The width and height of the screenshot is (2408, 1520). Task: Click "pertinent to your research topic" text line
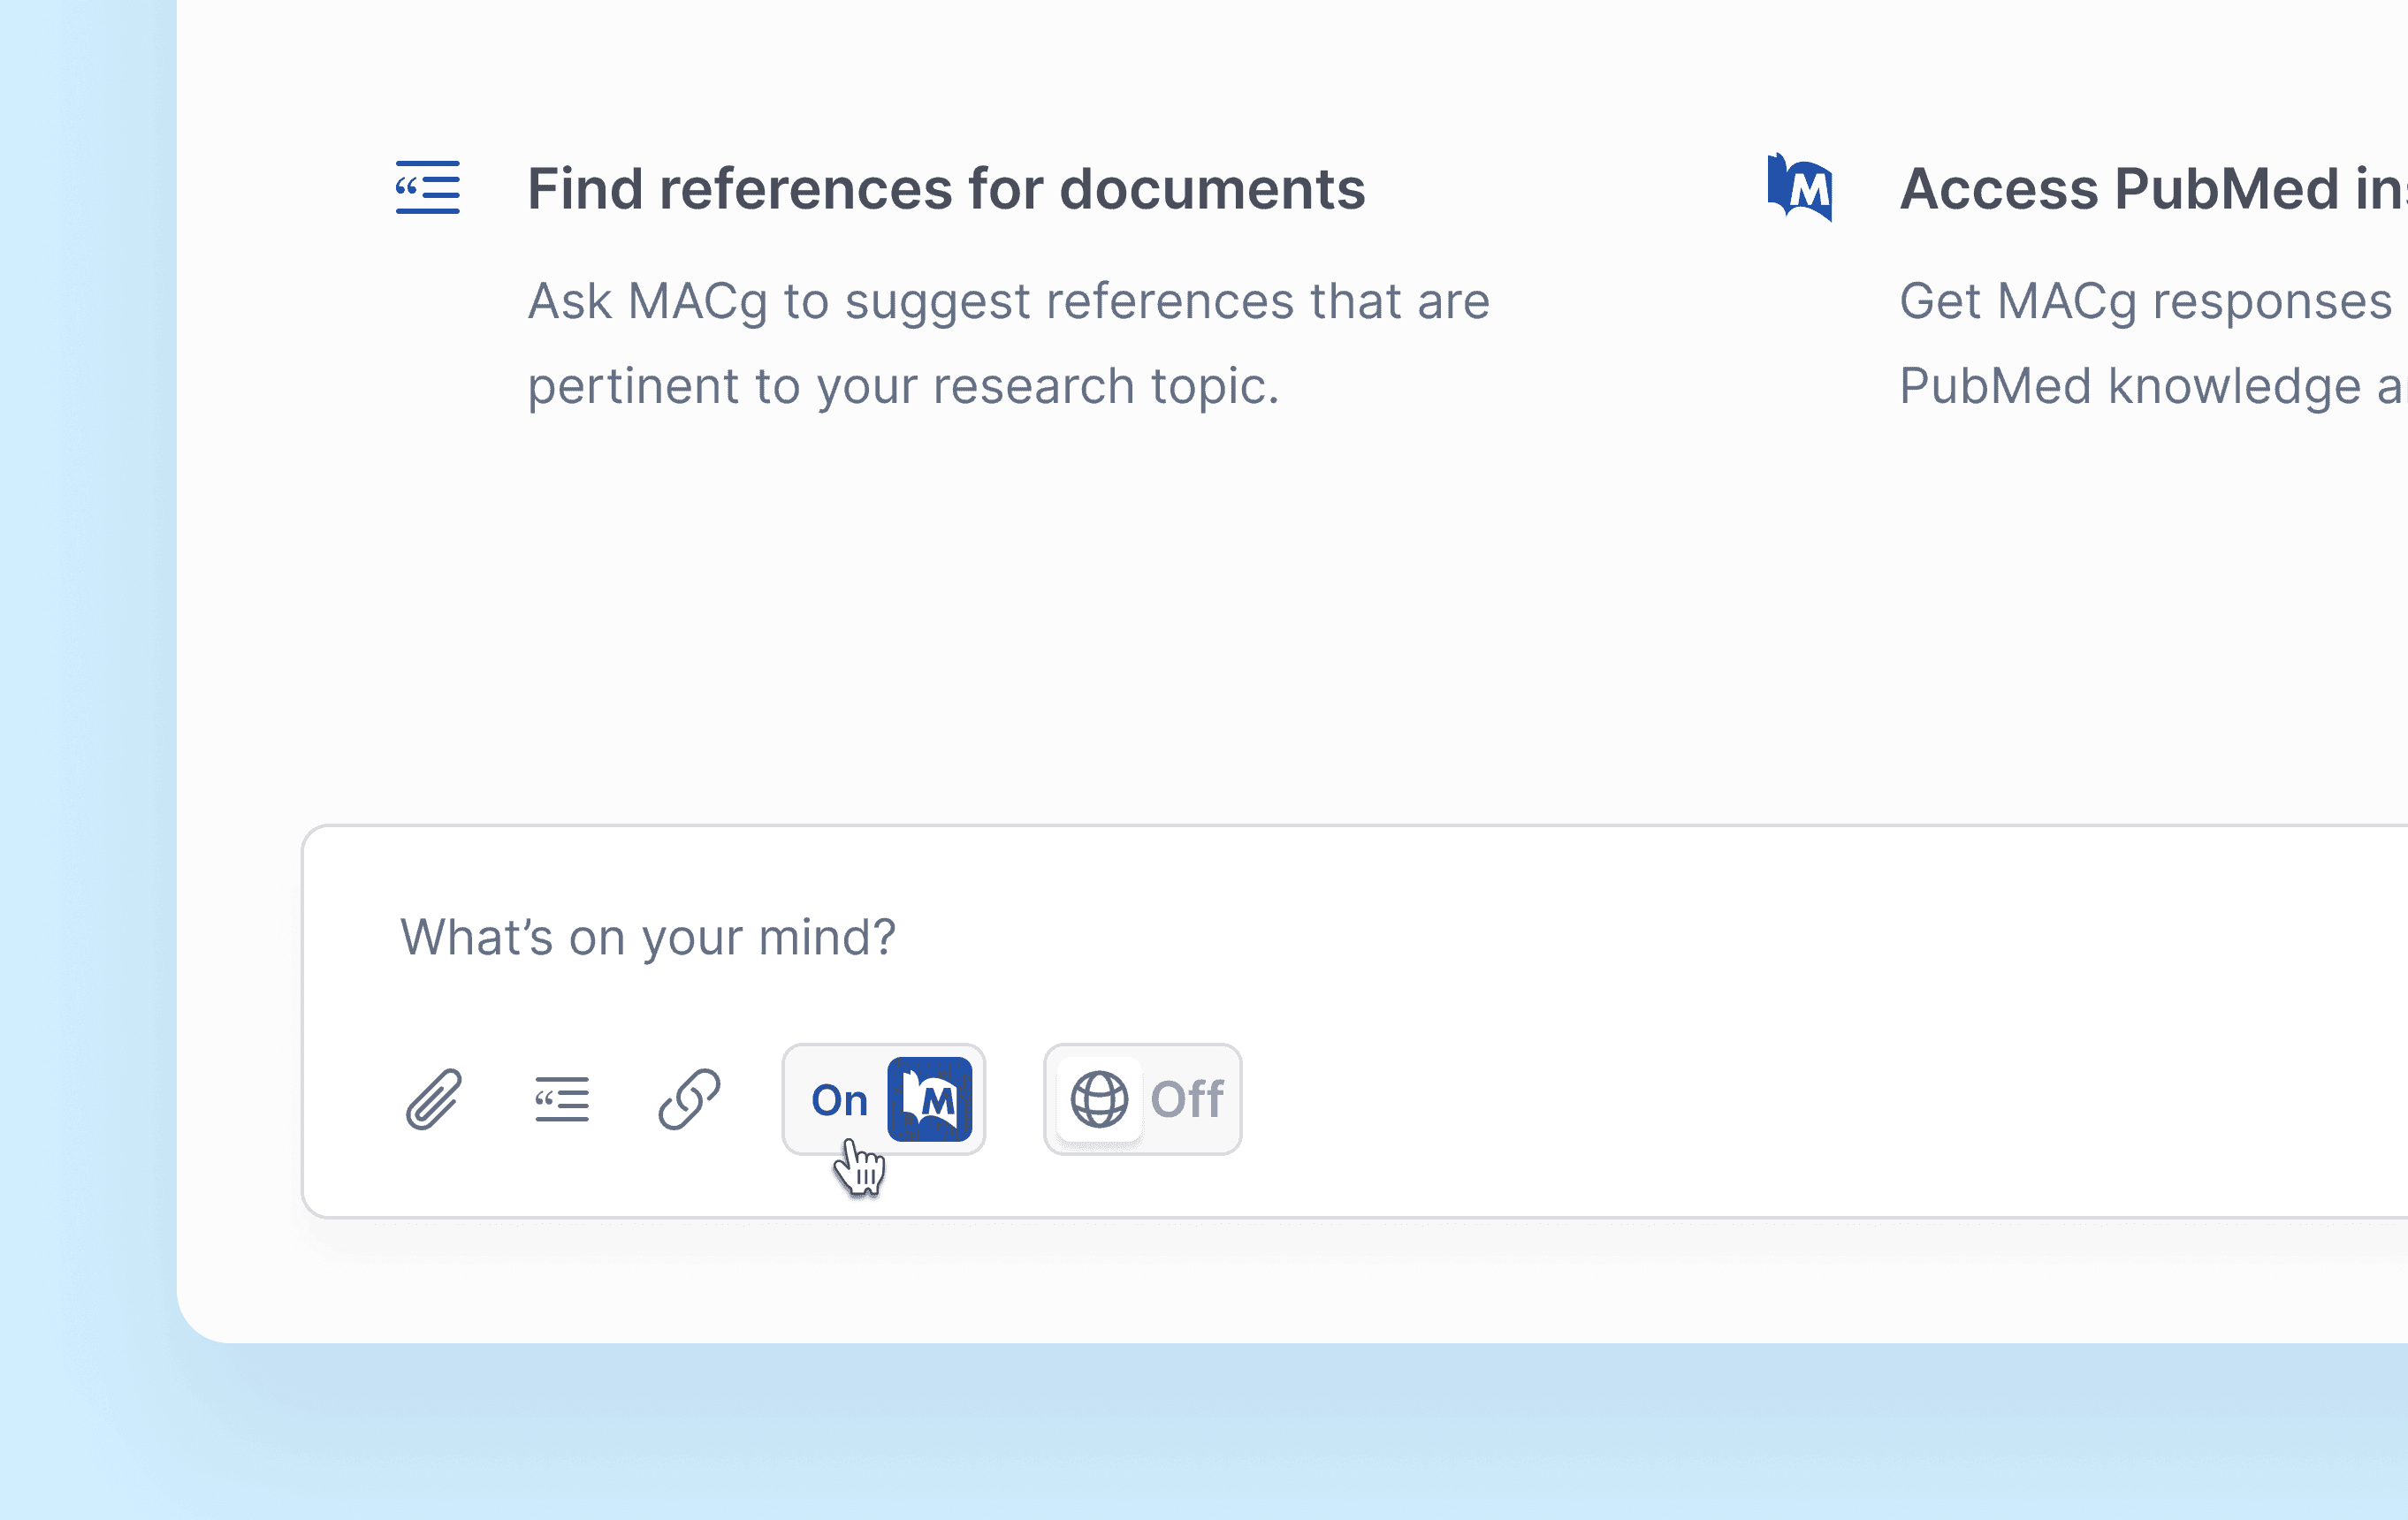point(903,386)
